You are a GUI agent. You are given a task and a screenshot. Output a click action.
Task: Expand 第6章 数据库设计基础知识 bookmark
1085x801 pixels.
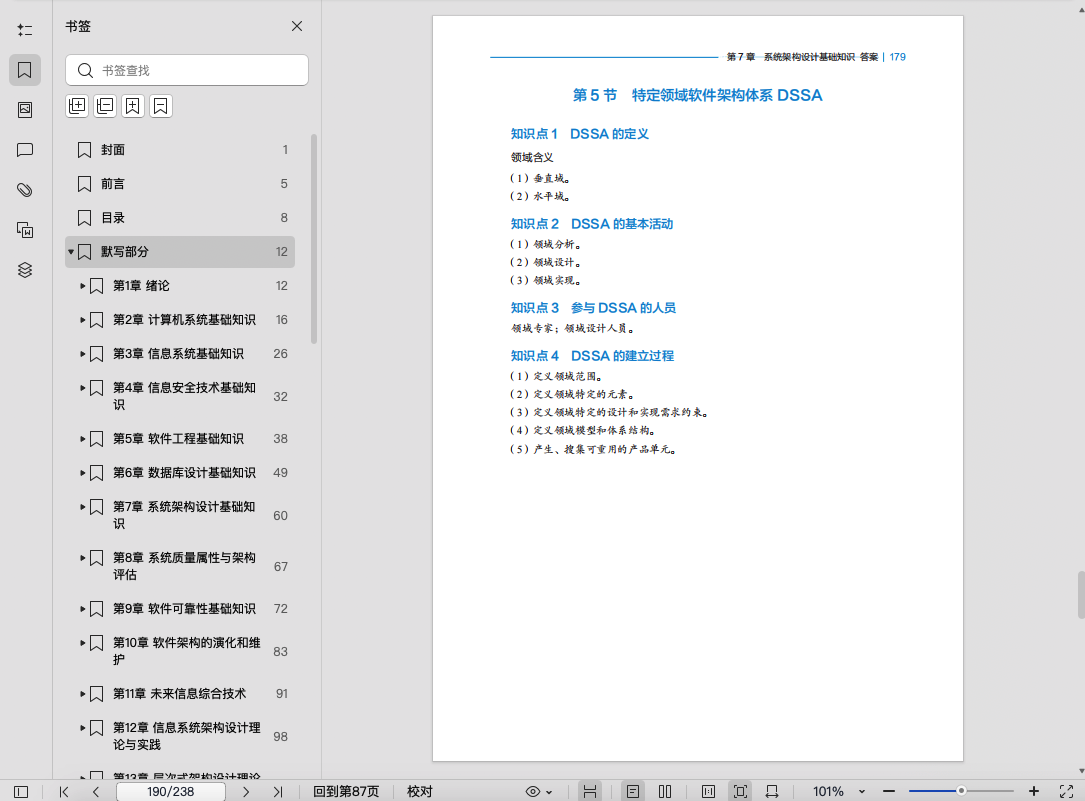pos(82,472)
